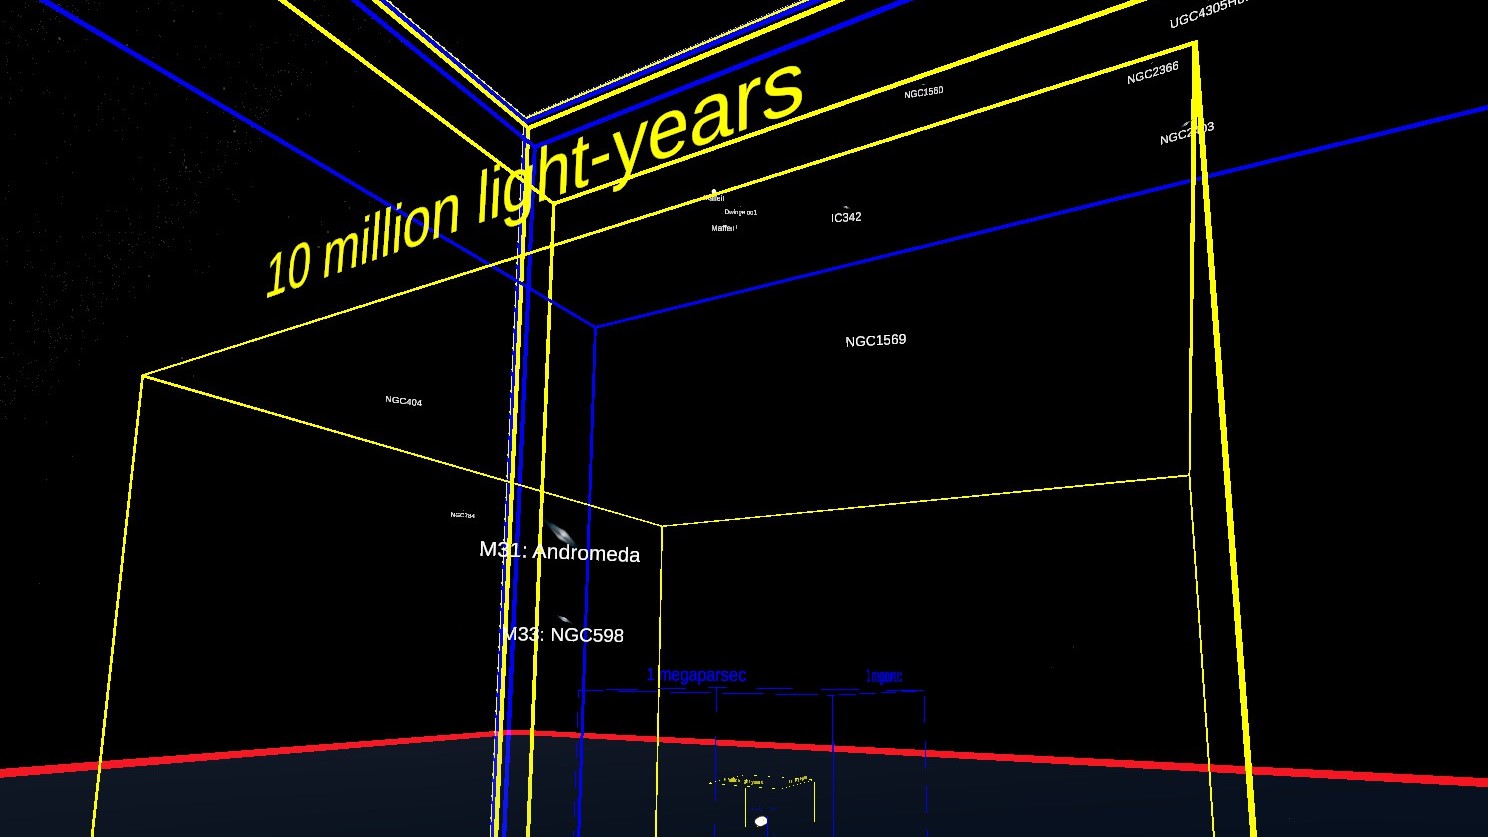Click the Dwingeloo1 label
Image resolution: width=1488 pixels, height=837 pixels.
741,212
